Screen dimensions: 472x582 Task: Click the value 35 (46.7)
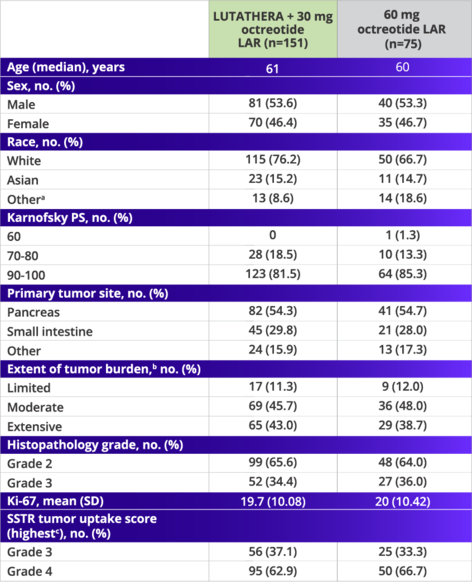pyautogui.click(x=403, y=122)
